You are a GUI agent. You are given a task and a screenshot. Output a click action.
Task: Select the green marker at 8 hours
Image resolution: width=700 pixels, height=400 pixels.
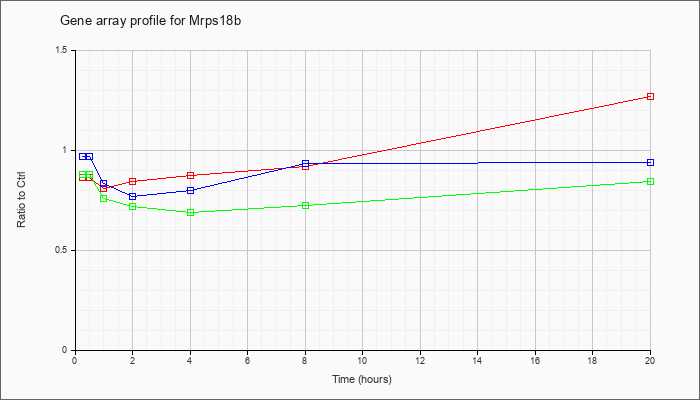(x=305, y=205)
